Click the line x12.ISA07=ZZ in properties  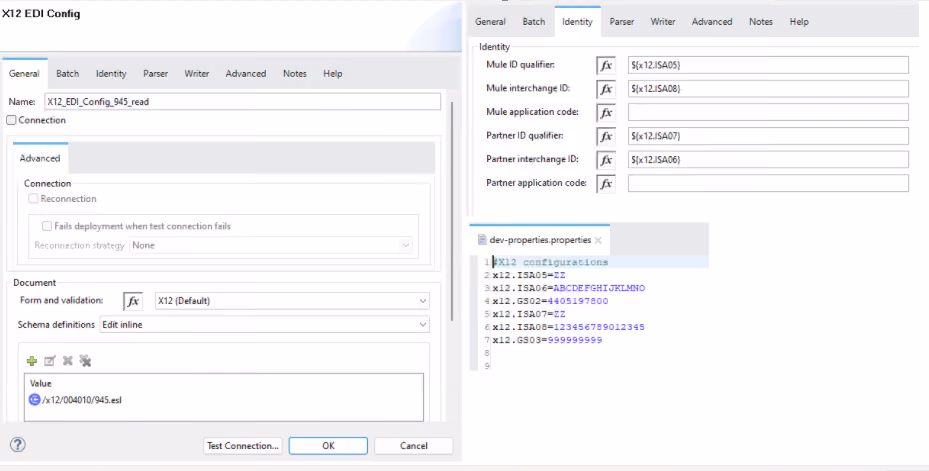click(529, 314)
